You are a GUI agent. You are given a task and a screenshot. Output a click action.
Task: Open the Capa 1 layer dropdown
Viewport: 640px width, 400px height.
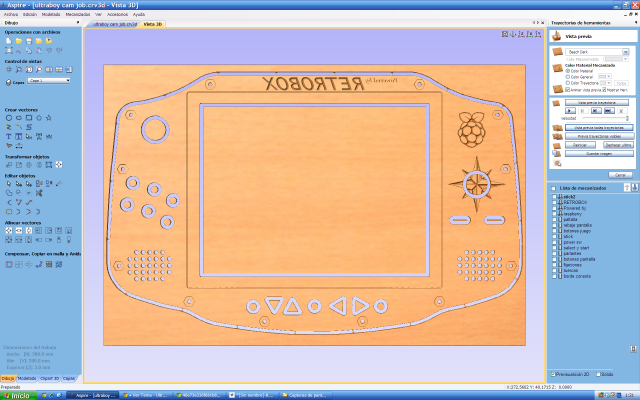click(x=49, y=81)
